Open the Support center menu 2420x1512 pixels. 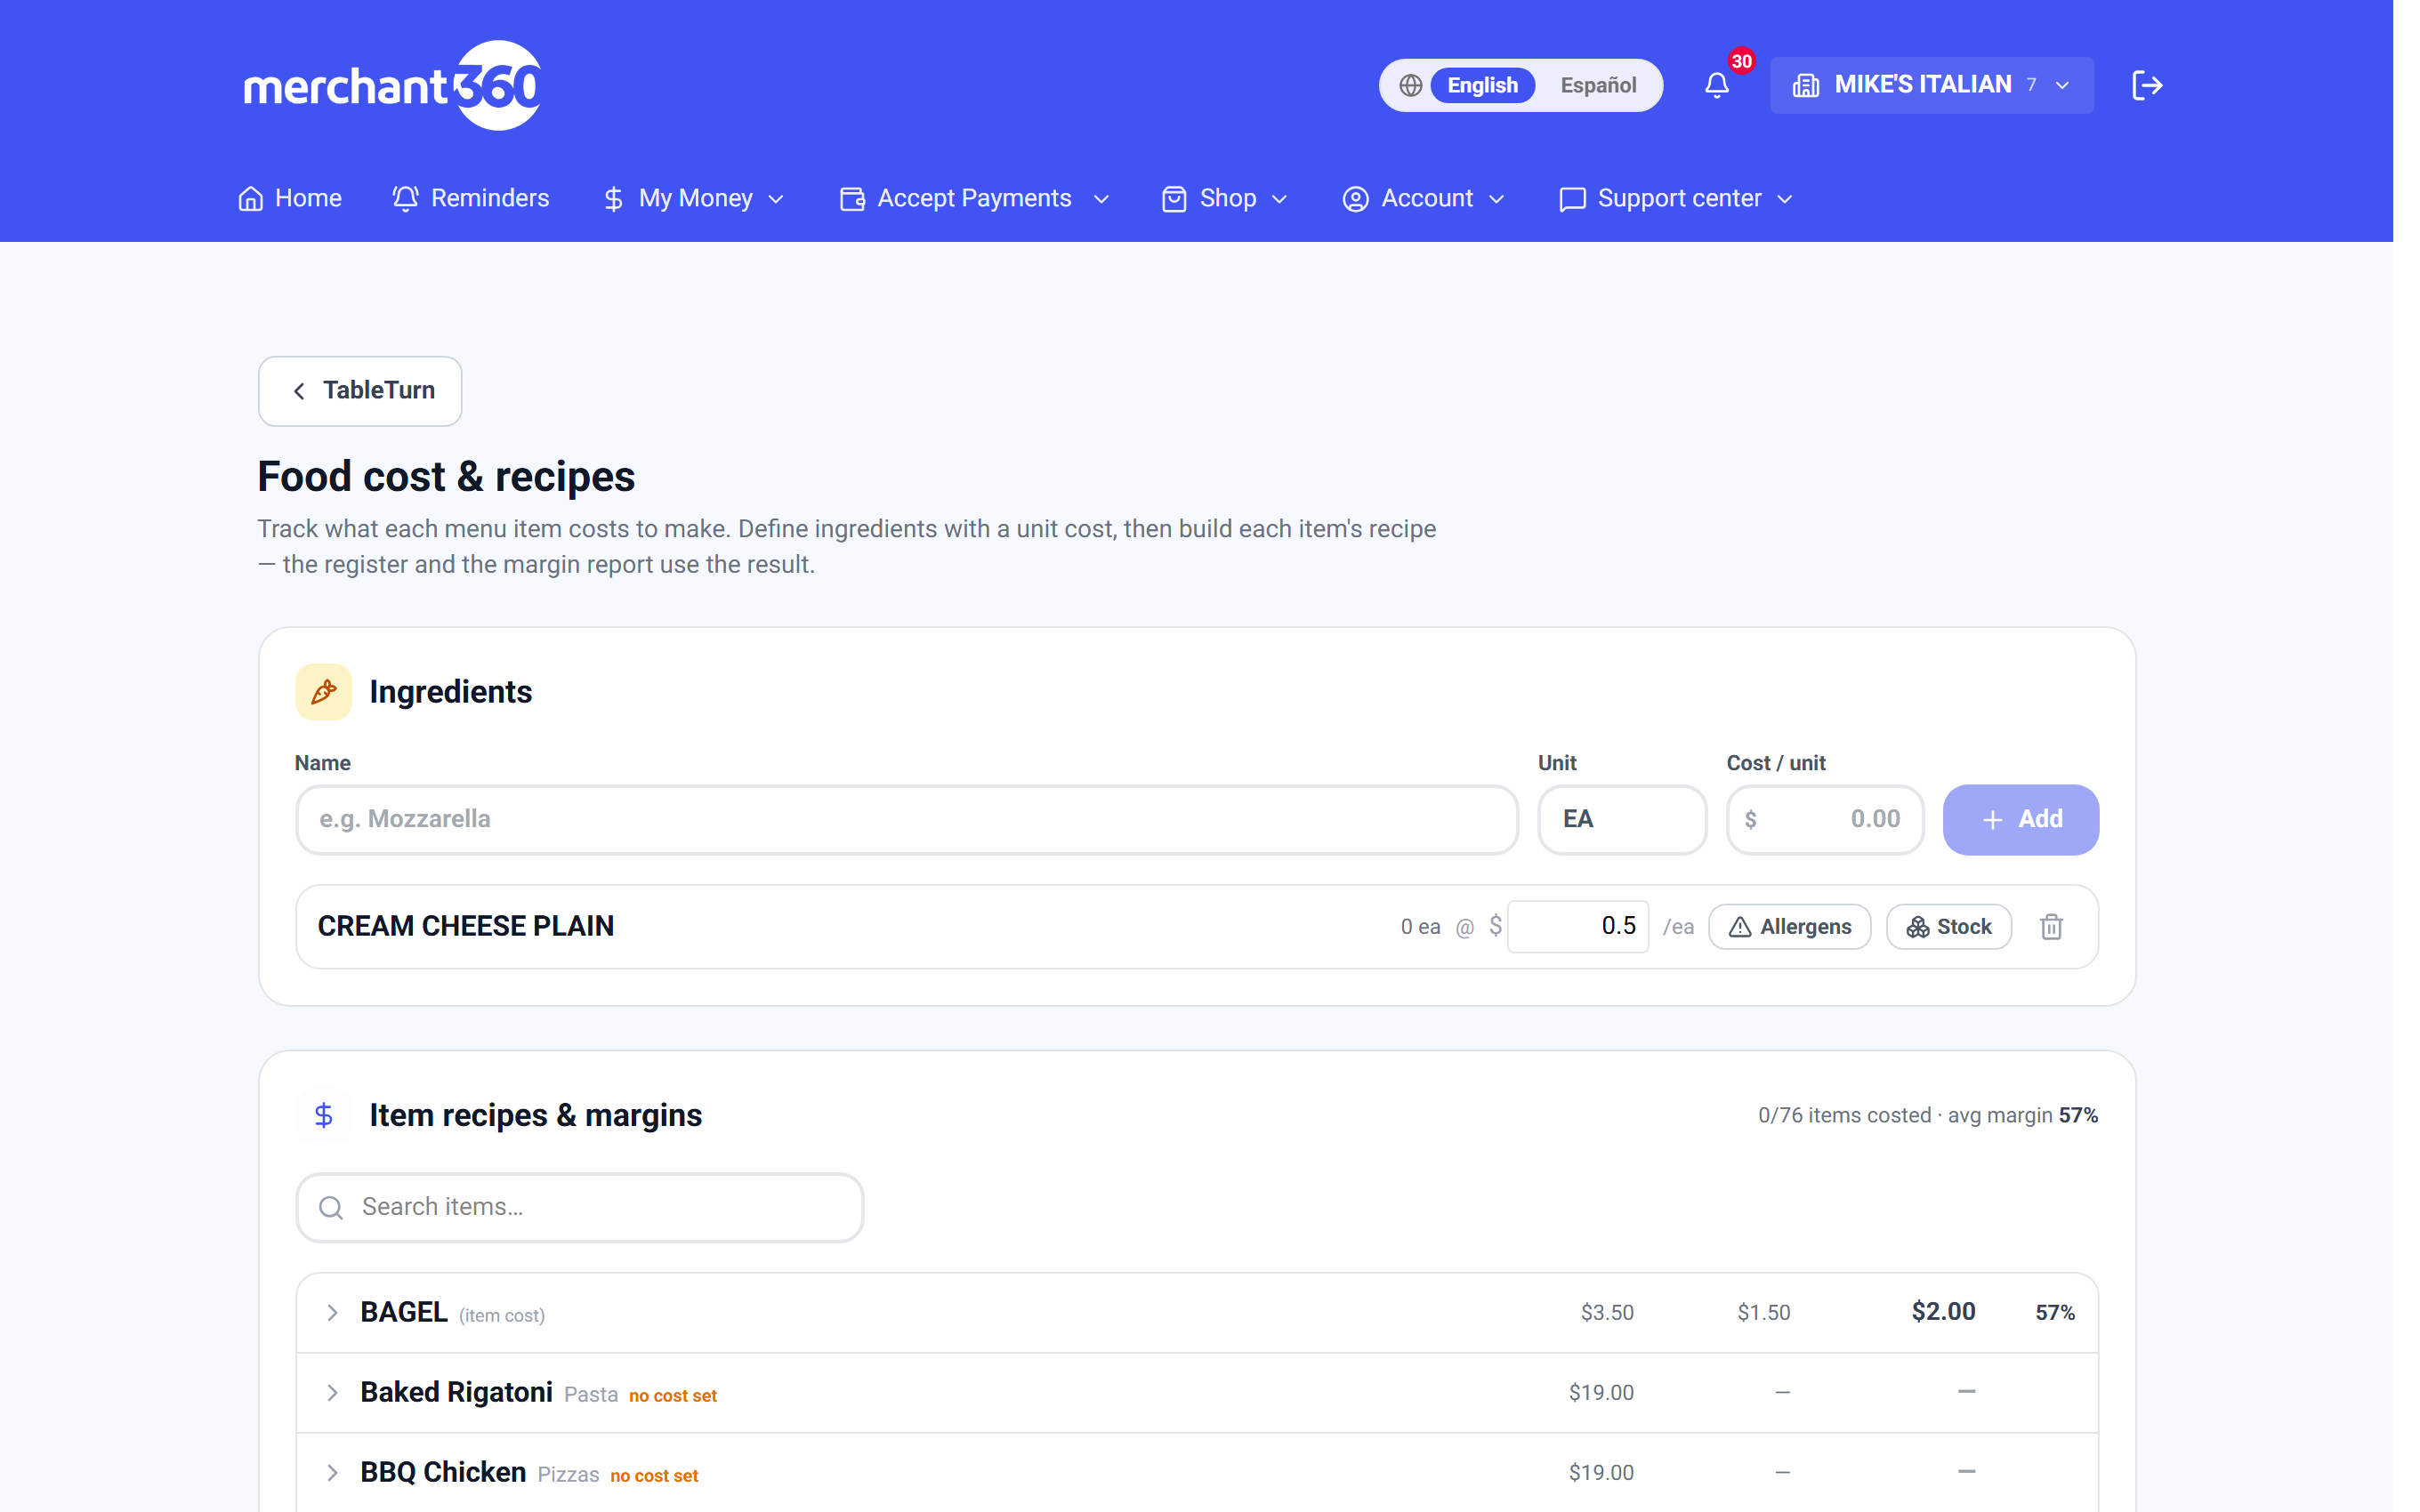[1676, 199]
